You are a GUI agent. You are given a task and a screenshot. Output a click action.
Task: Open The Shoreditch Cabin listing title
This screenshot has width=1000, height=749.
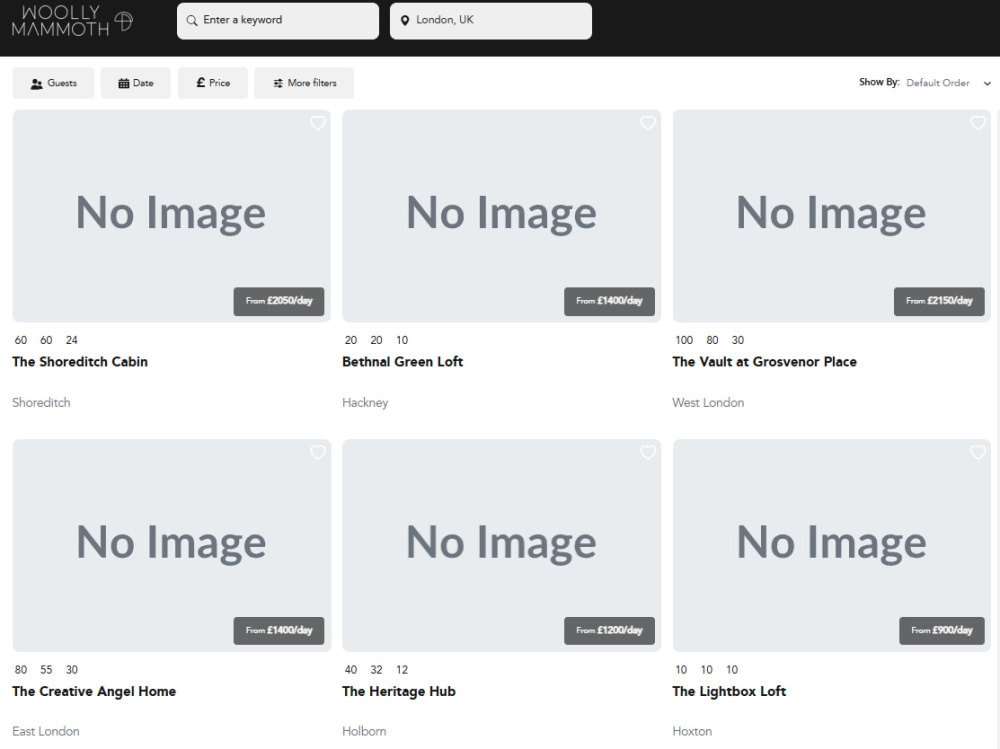pyautogui.click(x=80, y=362)
